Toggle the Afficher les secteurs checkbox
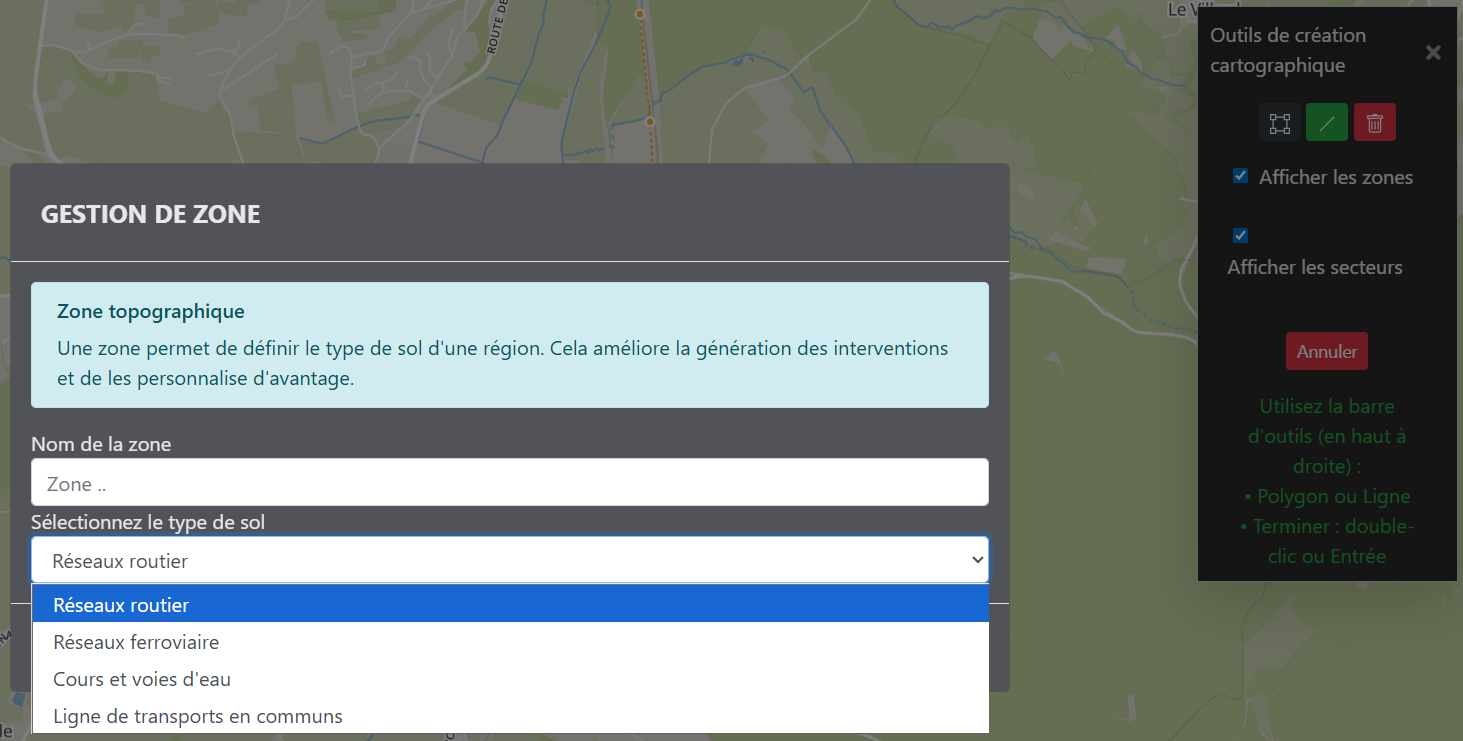 coord(1240,236)
